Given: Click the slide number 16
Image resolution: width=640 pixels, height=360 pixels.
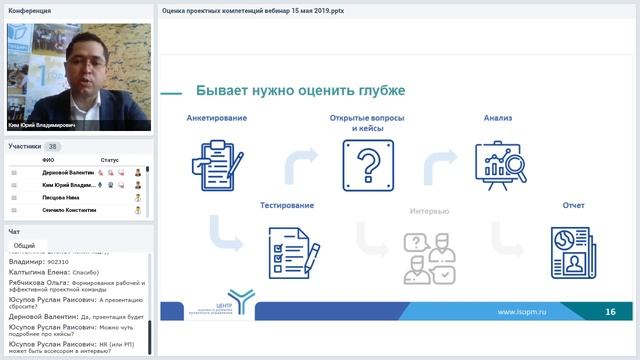Looking at the screenshot, I should pos(610,312).
